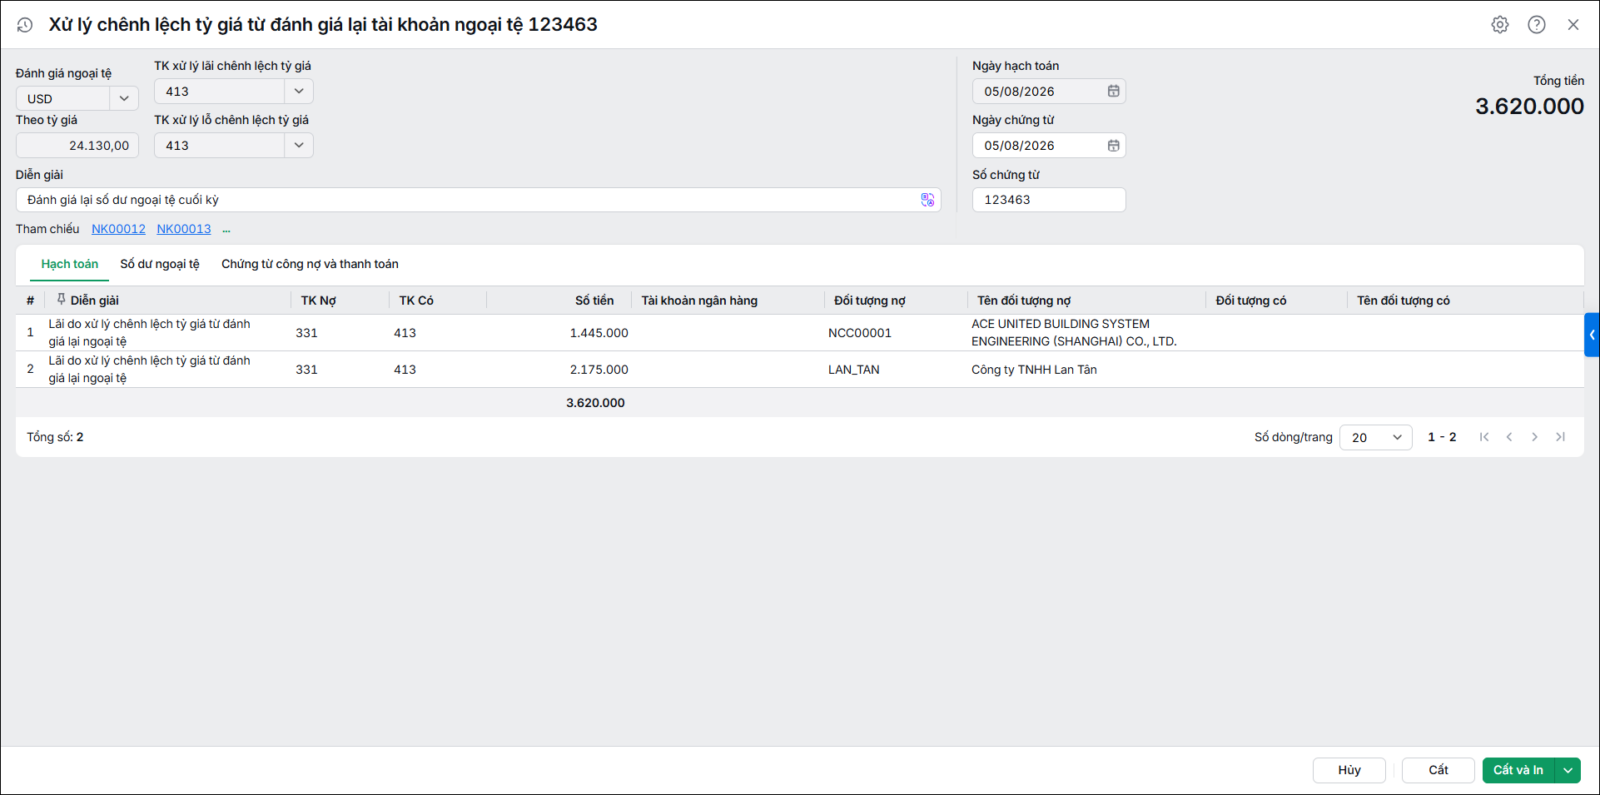Click the Đối tượng nợ column header

click(x=869, y=300)
